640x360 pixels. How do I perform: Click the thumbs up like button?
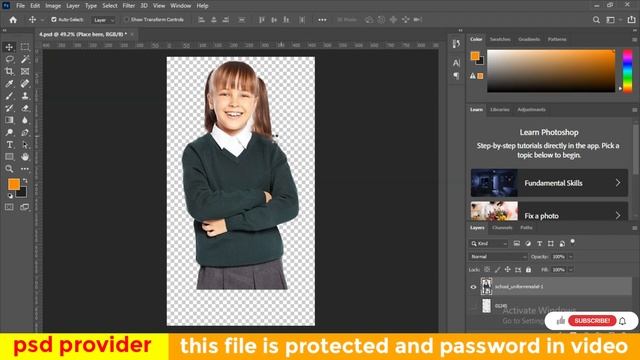(x=561, y=321)
